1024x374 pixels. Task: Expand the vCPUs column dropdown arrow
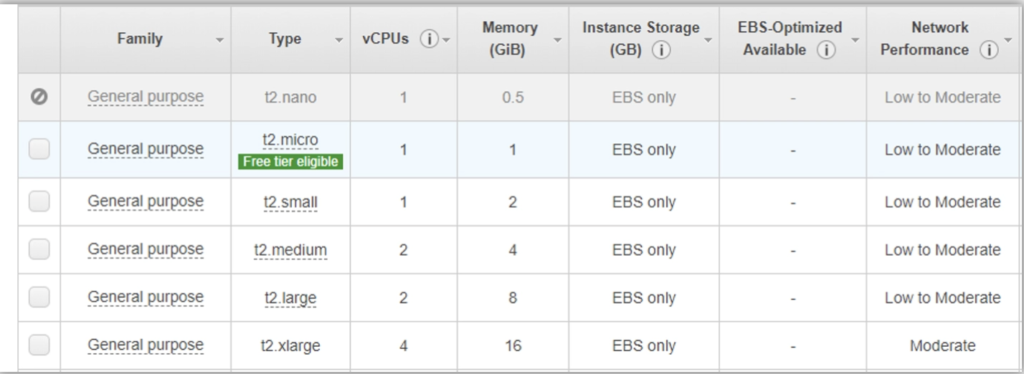(x=446, y=40)
